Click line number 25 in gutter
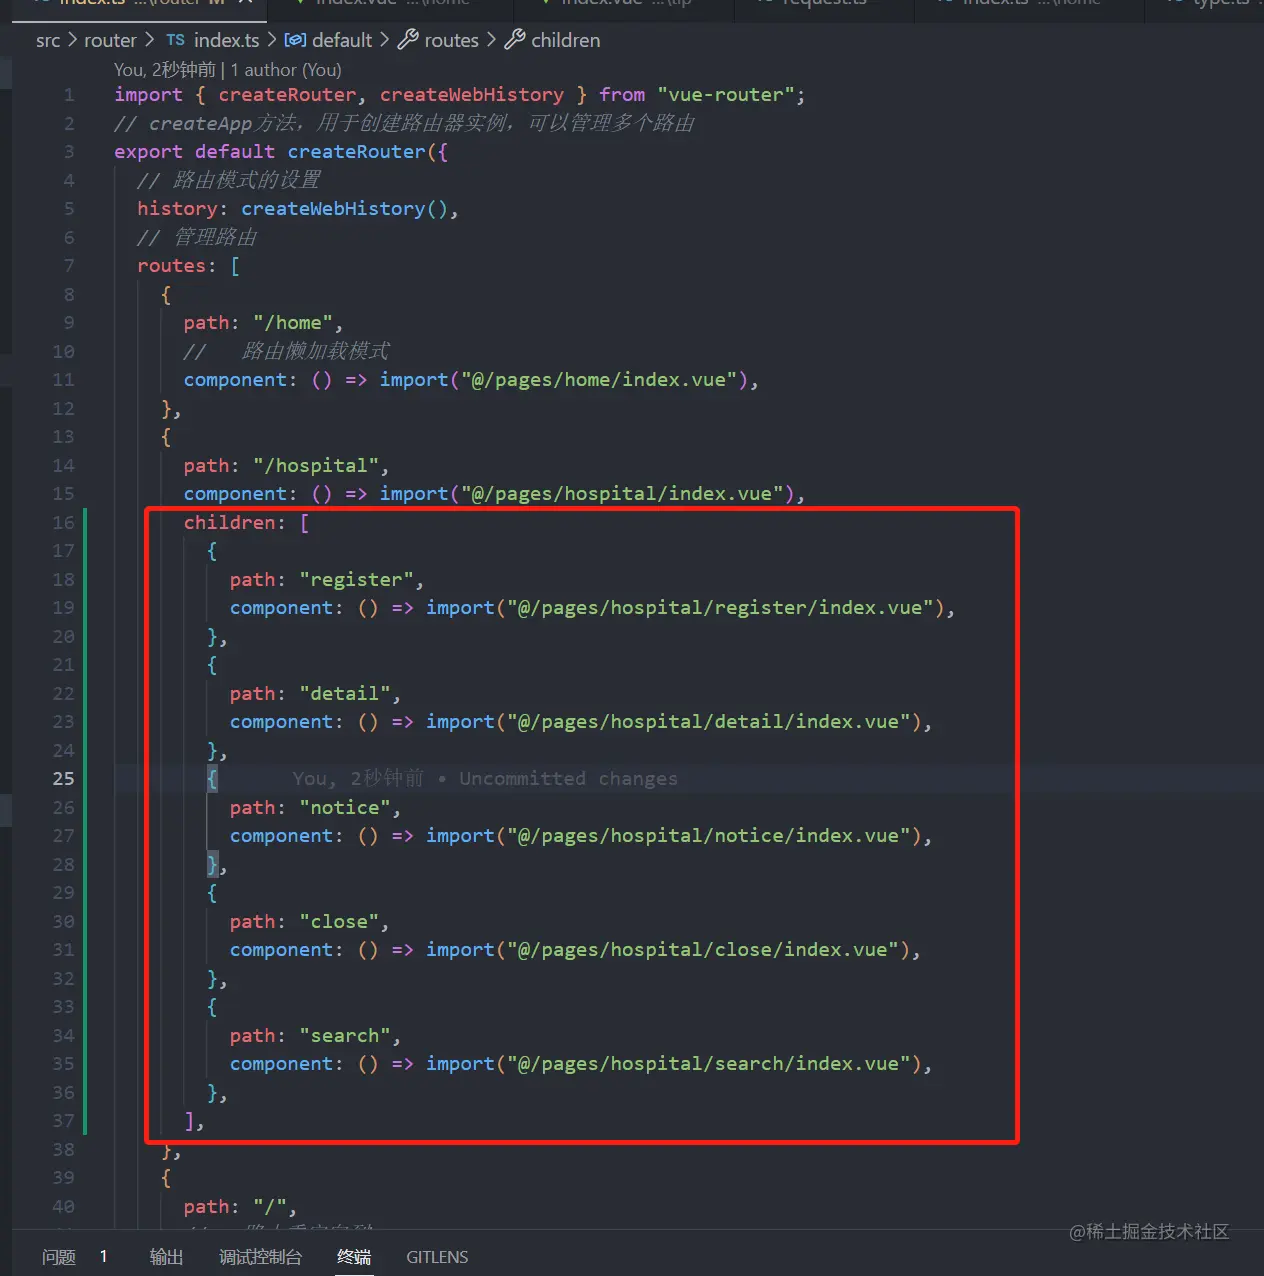The width and height of the screenshot is (1264, 1276). (x=63, y=779)
